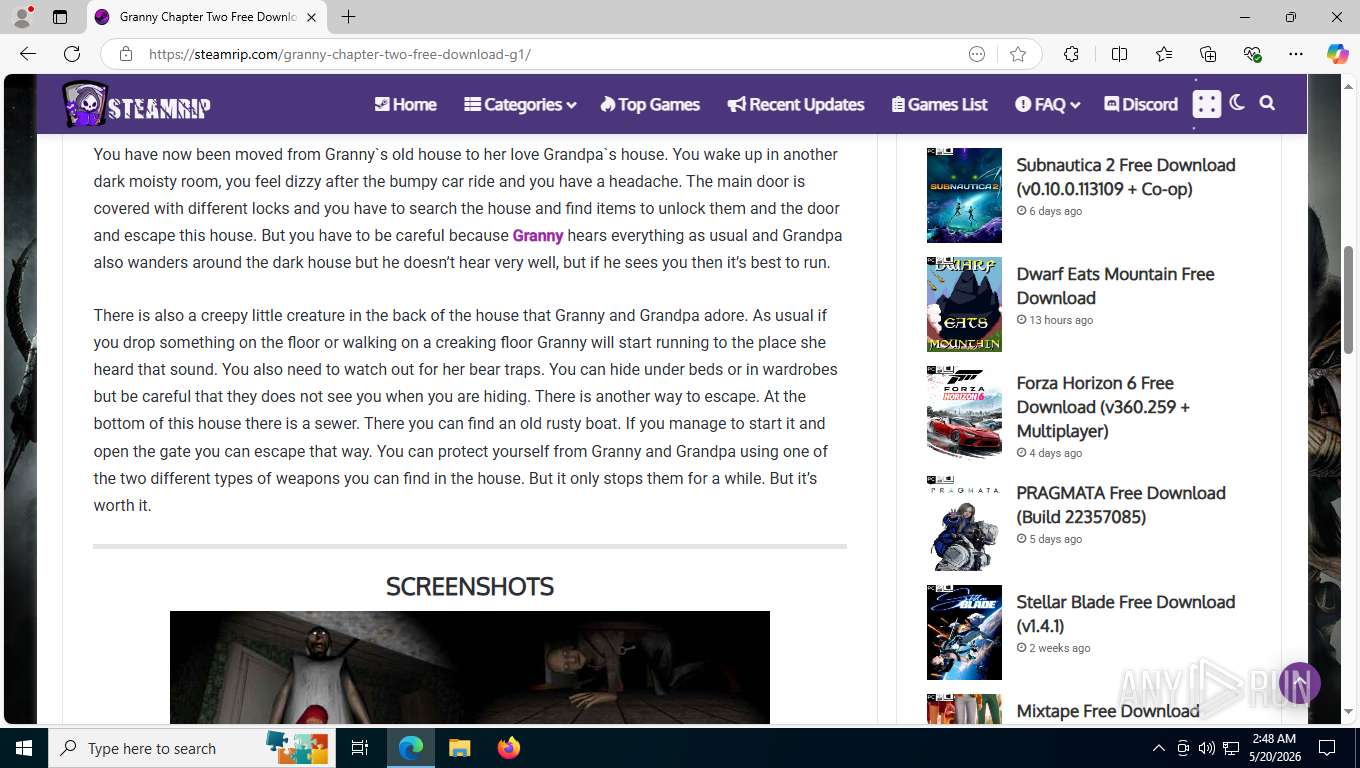Add page to favorites star

tap(1018, 54)
